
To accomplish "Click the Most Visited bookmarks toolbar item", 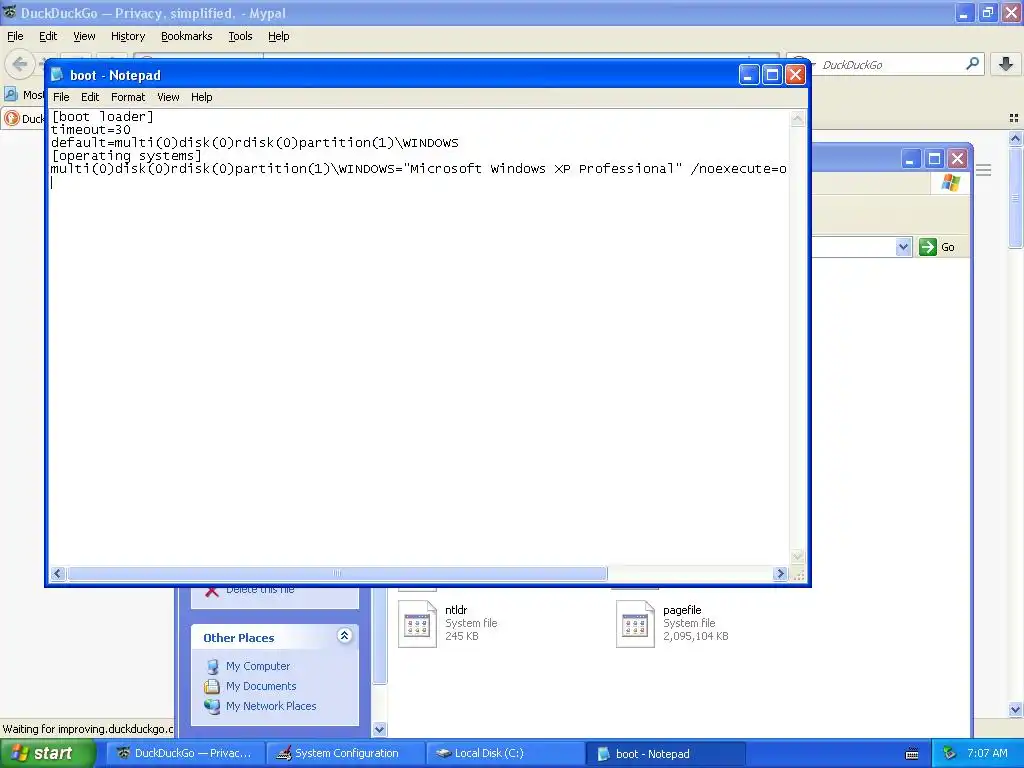I will (25, 95).
